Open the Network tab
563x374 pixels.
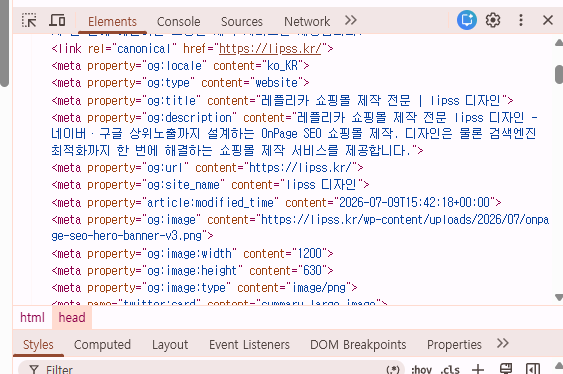tap(307, 22)
